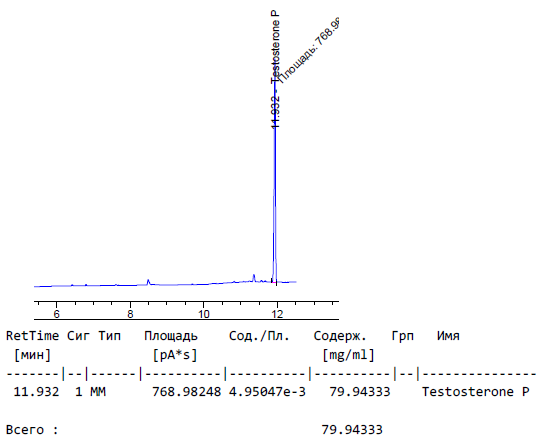Click the rotated Testosterone P peak label
The image size is (538, 444).
tap(275, 70)
